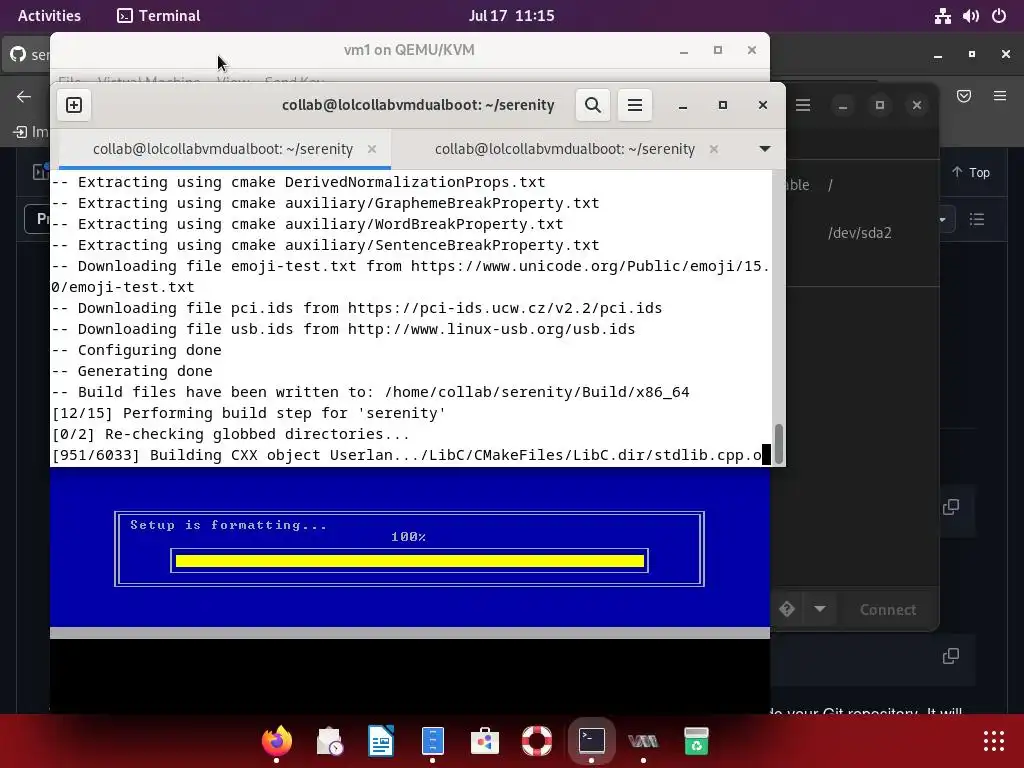Click the '-- Generating done' terminal line
Viewport: 1024px width, 768px height.
point(132,371)
